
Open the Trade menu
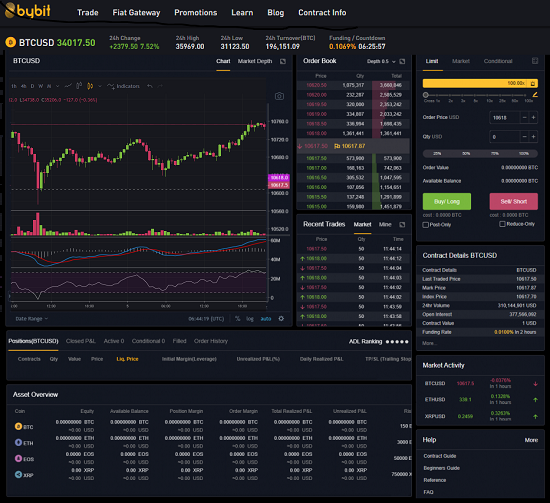point(88,13)
